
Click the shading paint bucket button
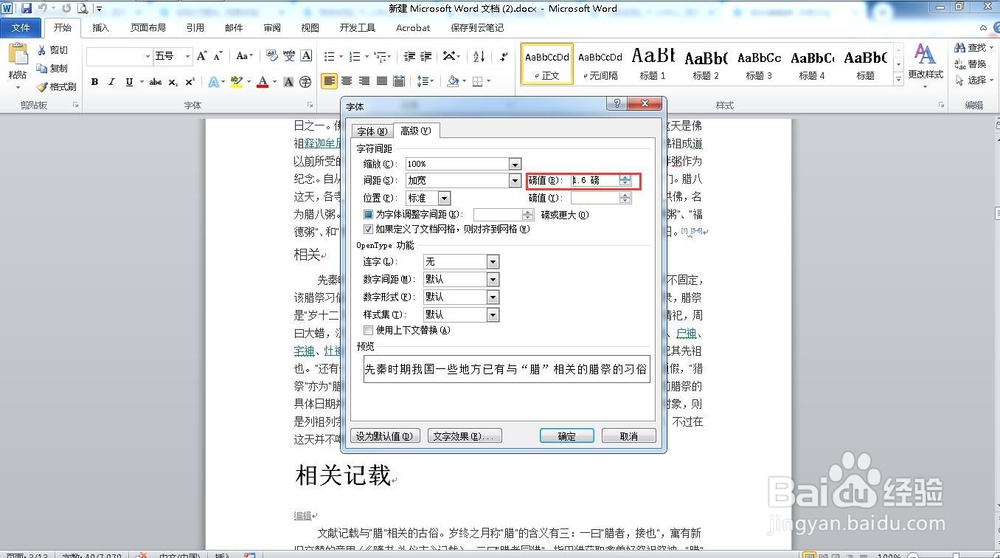tap(453, 82)
